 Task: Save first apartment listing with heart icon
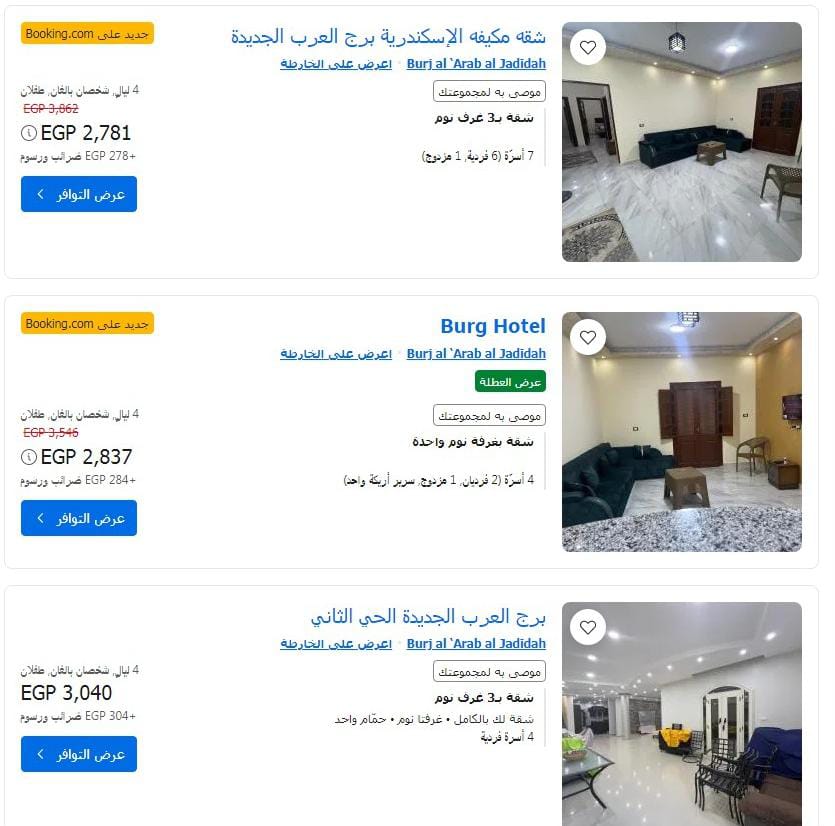click(587, 47)
